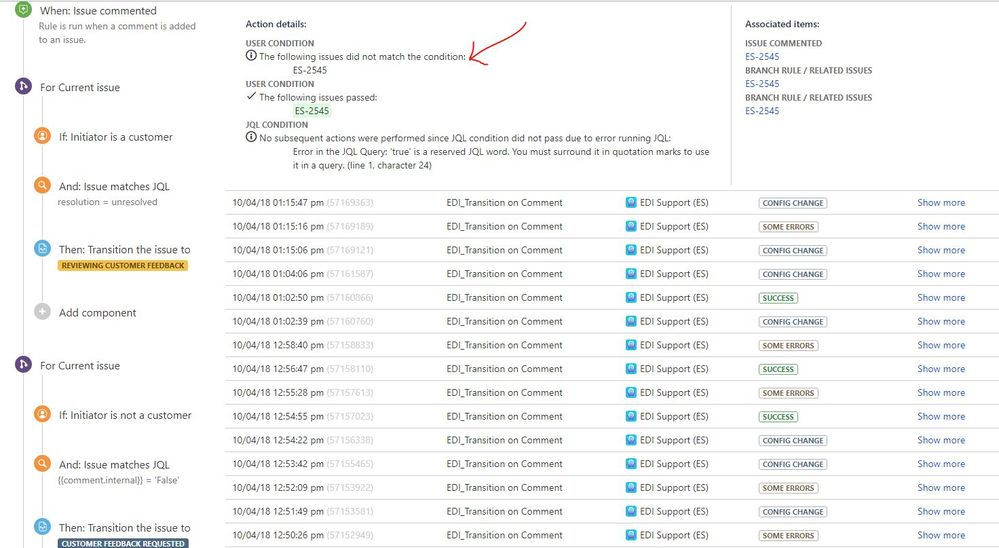
Task: Click the info icon beside JQL condition error message
Action: tap(251, 137)
